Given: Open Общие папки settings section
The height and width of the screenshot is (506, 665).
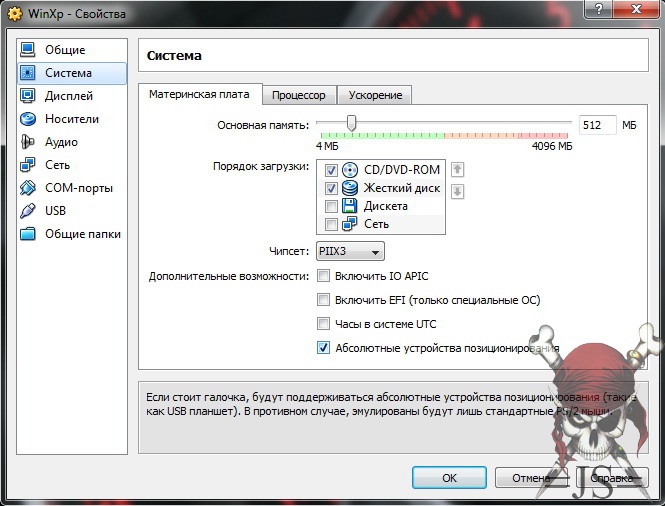Looking at the screenshot, I should click(72, 234).
